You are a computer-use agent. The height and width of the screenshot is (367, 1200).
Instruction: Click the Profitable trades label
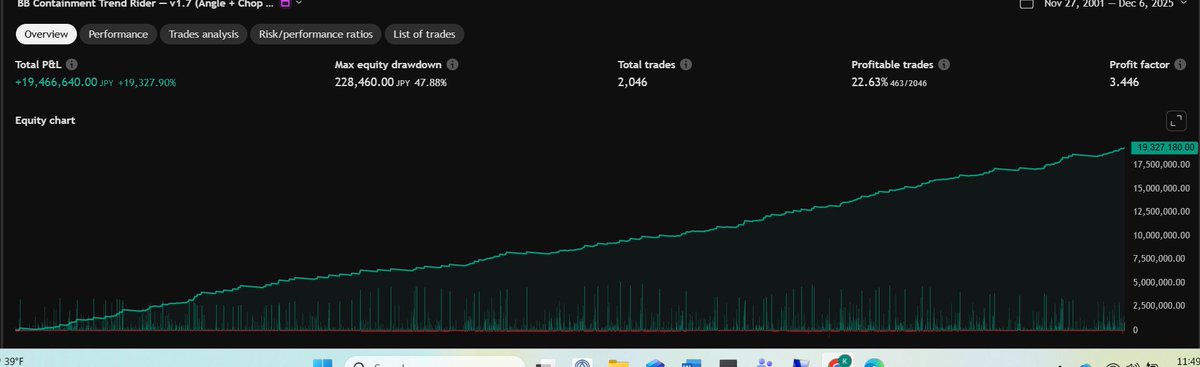point(891,64)
